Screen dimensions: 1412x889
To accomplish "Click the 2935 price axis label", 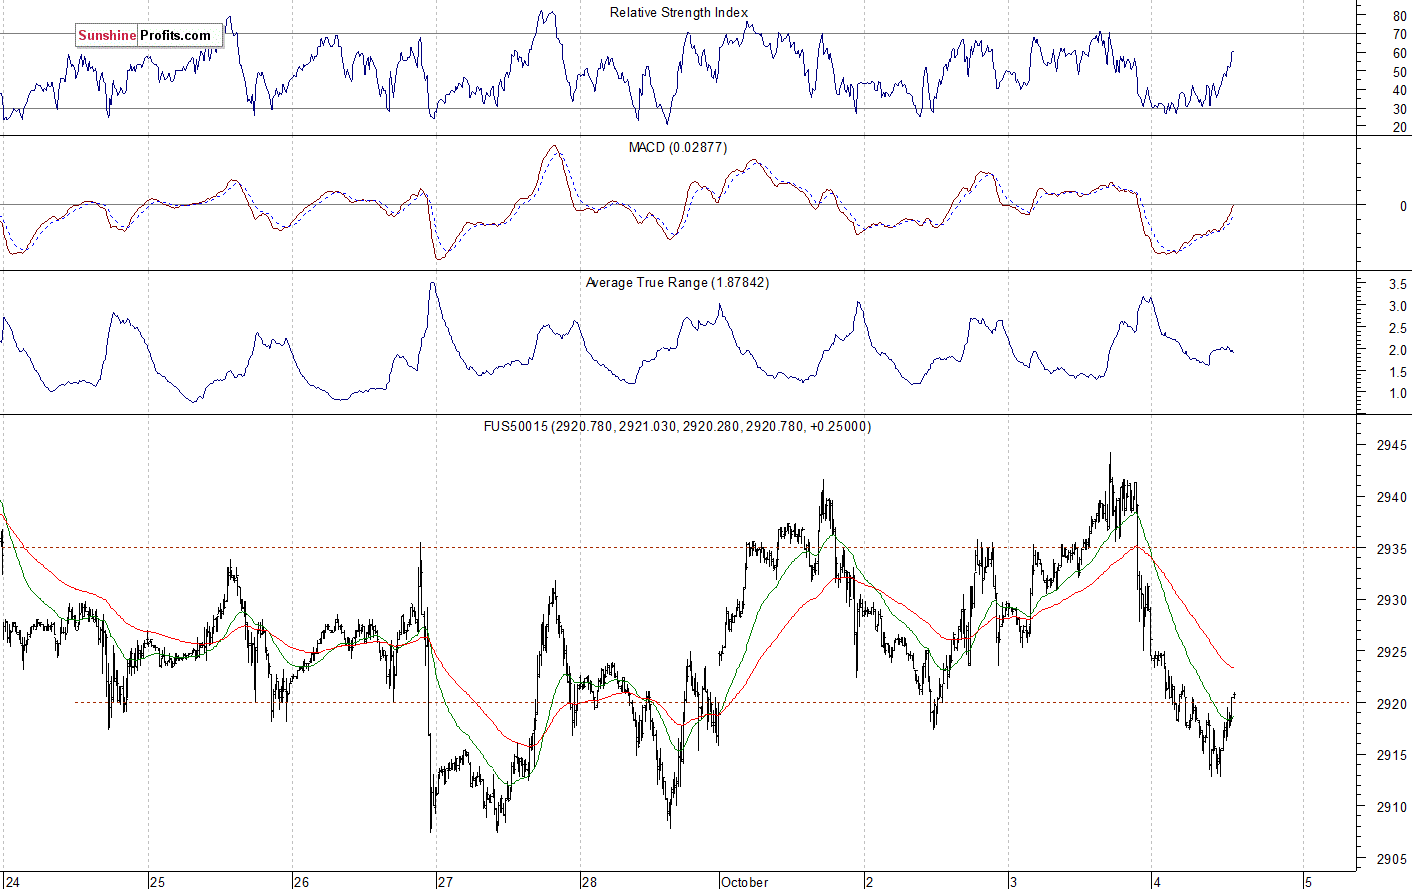I will click(1391, 549).
